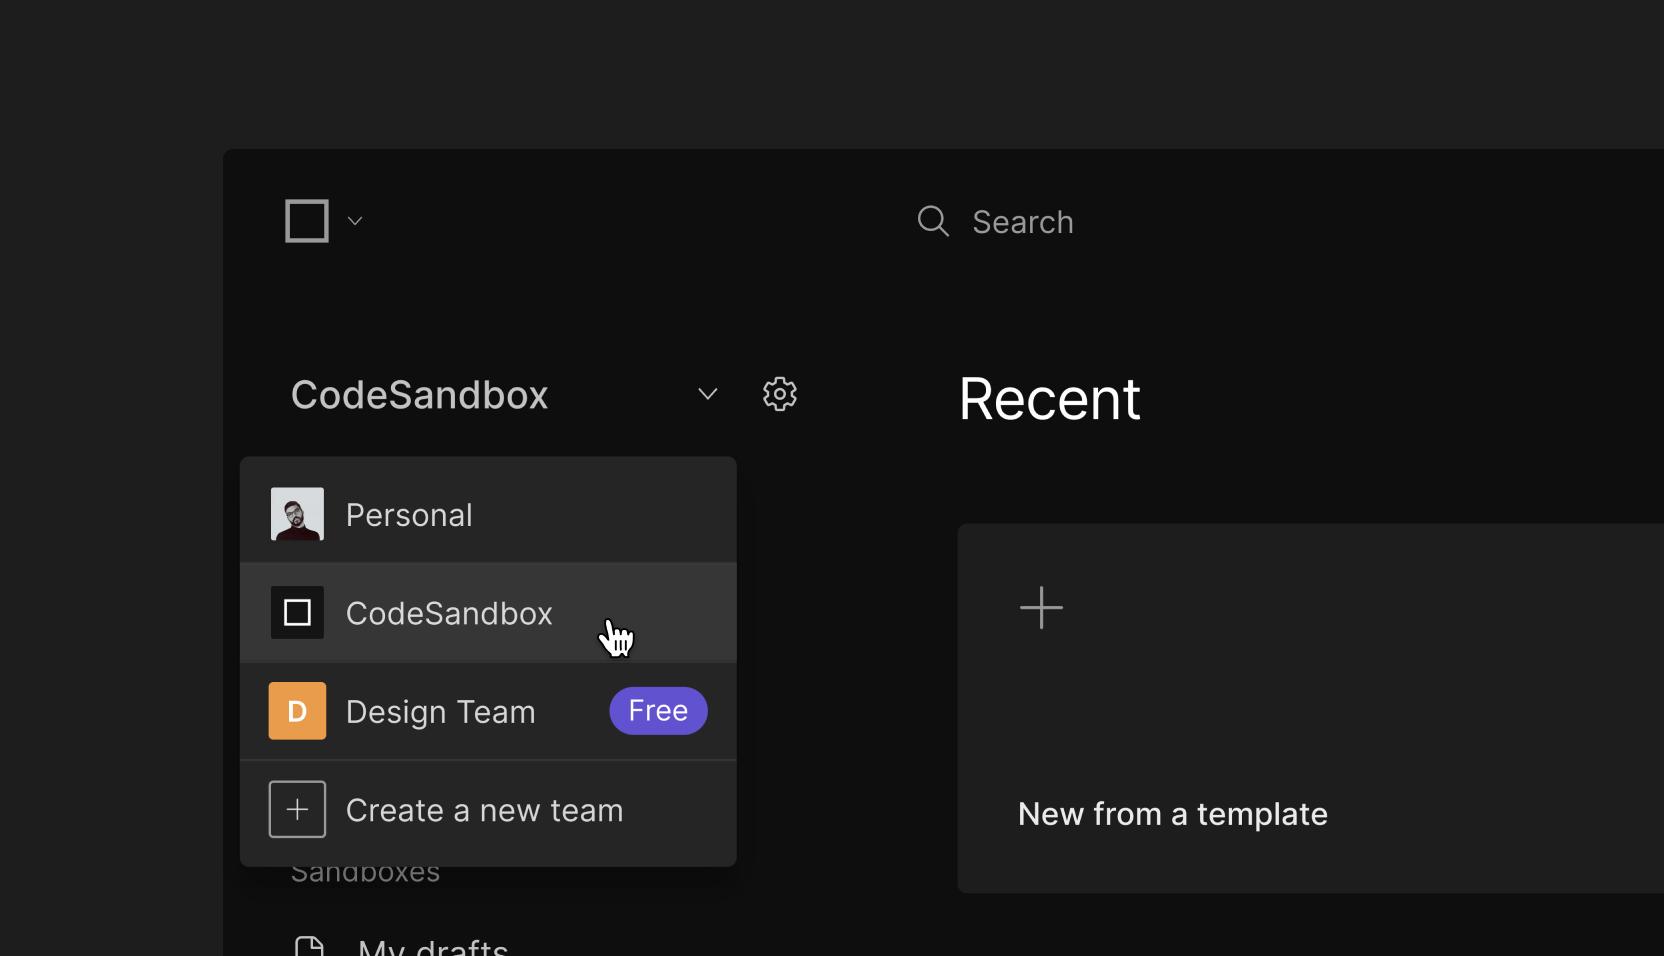Click the plus icon inside the template card
1664x956 pixels.
click(x=1041, y=607)
